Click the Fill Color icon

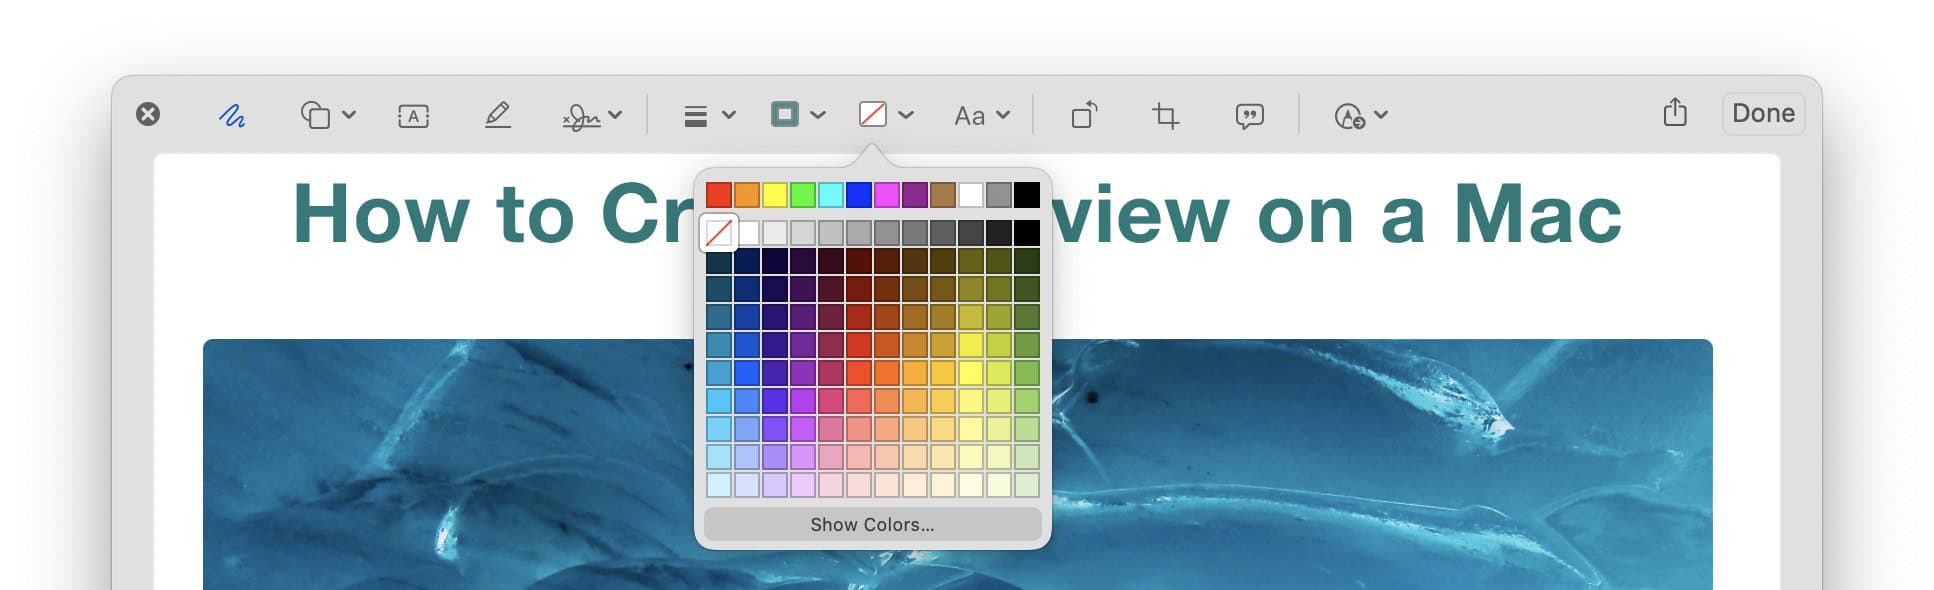click(873, 115)
